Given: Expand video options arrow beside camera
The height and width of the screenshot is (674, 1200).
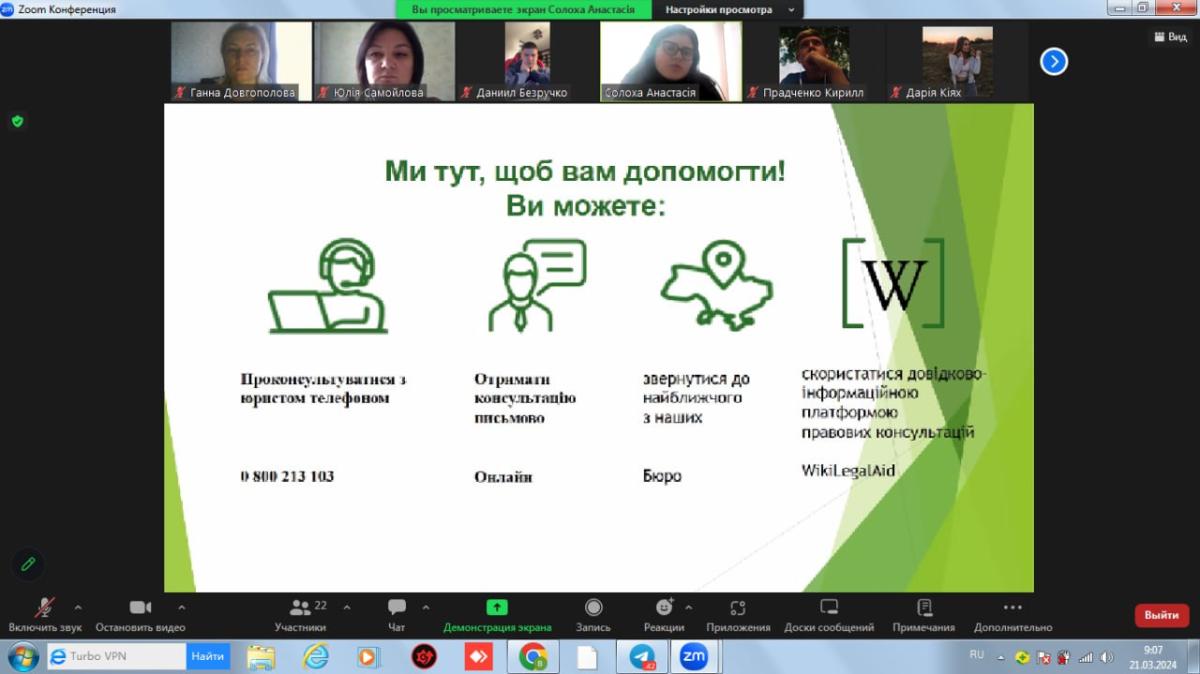Looking at the screenshot, I should pyautogui.click(x=181, y=607).
